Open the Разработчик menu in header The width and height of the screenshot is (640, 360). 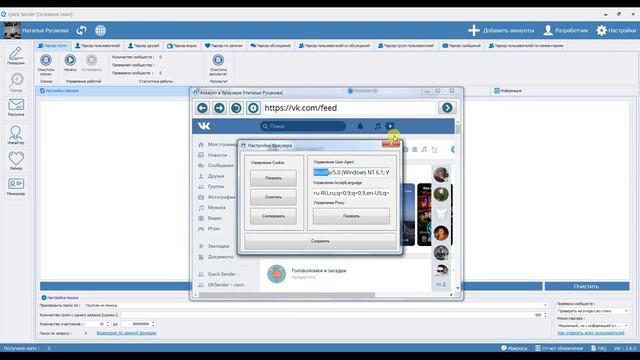click(x=566, y=30)
